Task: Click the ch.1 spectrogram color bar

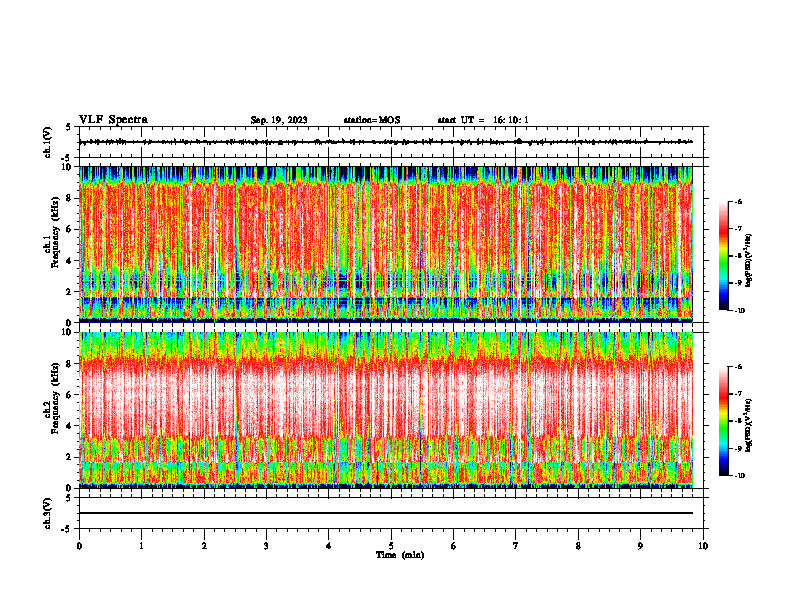Action: [x=723, y=256]
